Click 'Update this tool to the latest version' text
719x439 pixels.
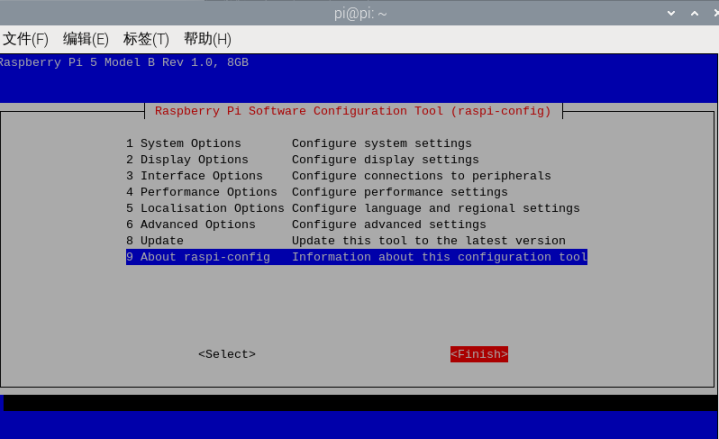click(428, 241)
